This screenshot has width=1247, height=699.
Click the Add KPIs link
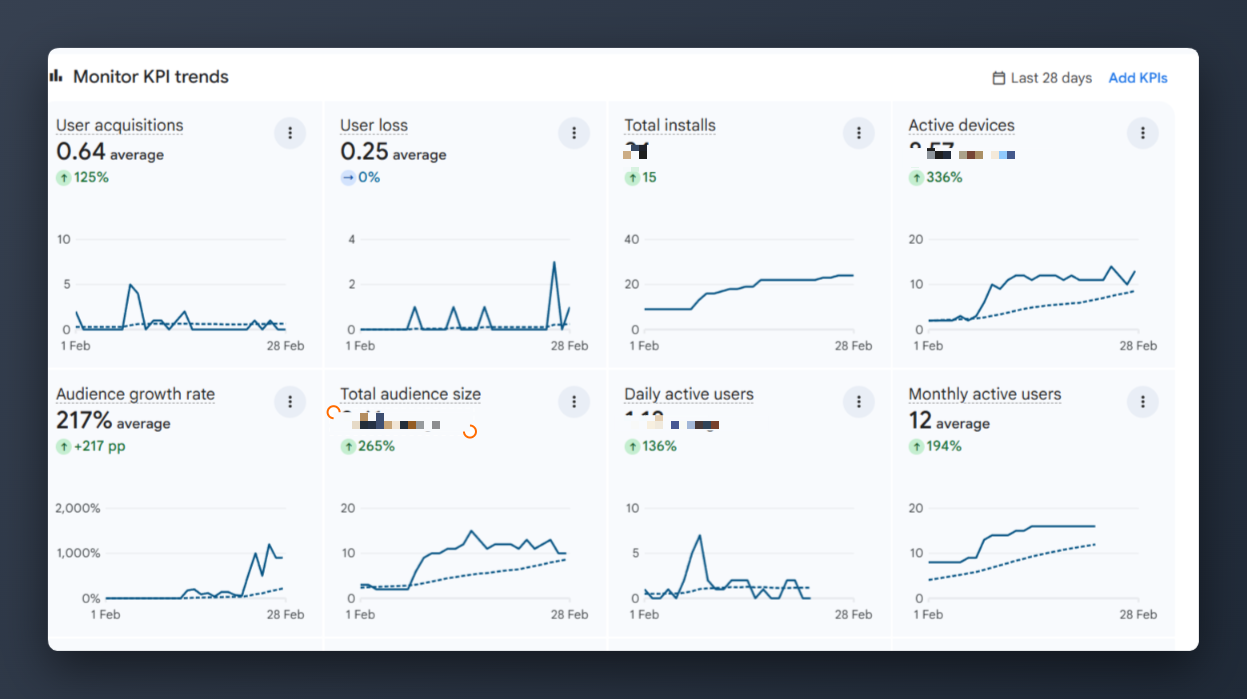click(1138, 78)
